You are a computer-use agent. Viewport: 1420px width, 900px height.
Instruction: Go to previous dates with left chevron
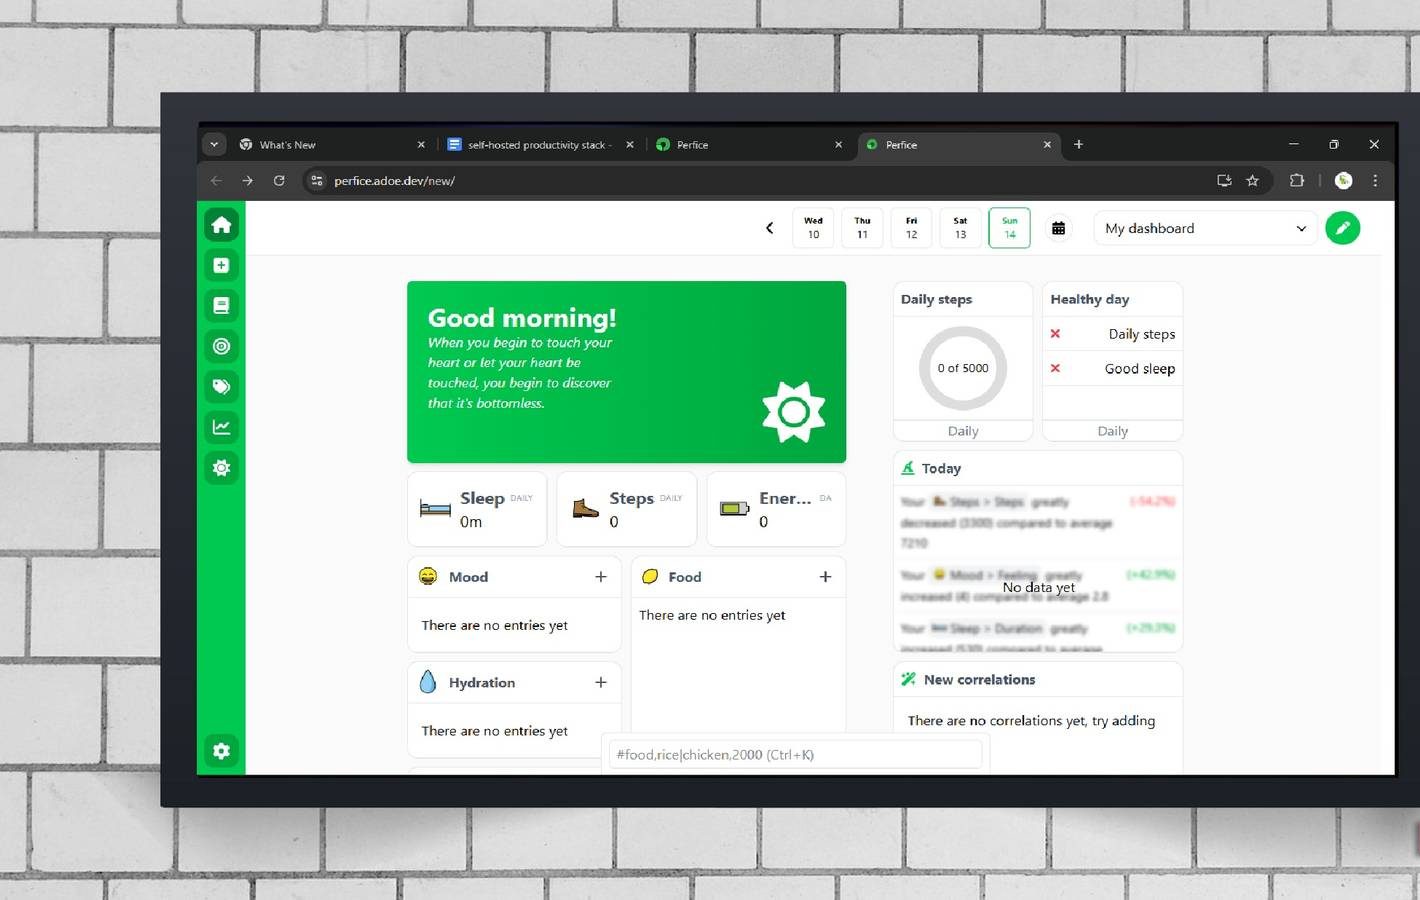pos(769,228)
